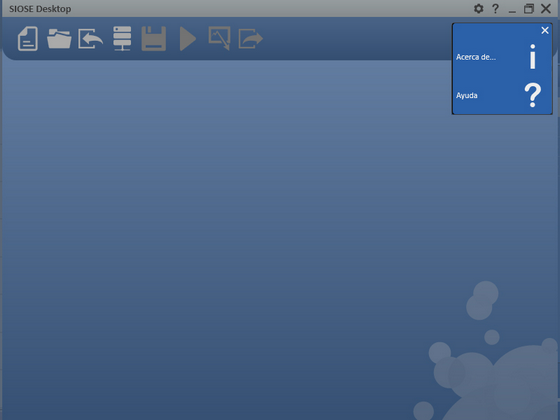Close the Acerca de / Ayuda popup panel
The height and width of the screenshot is (420, 560).
point(545,30)
